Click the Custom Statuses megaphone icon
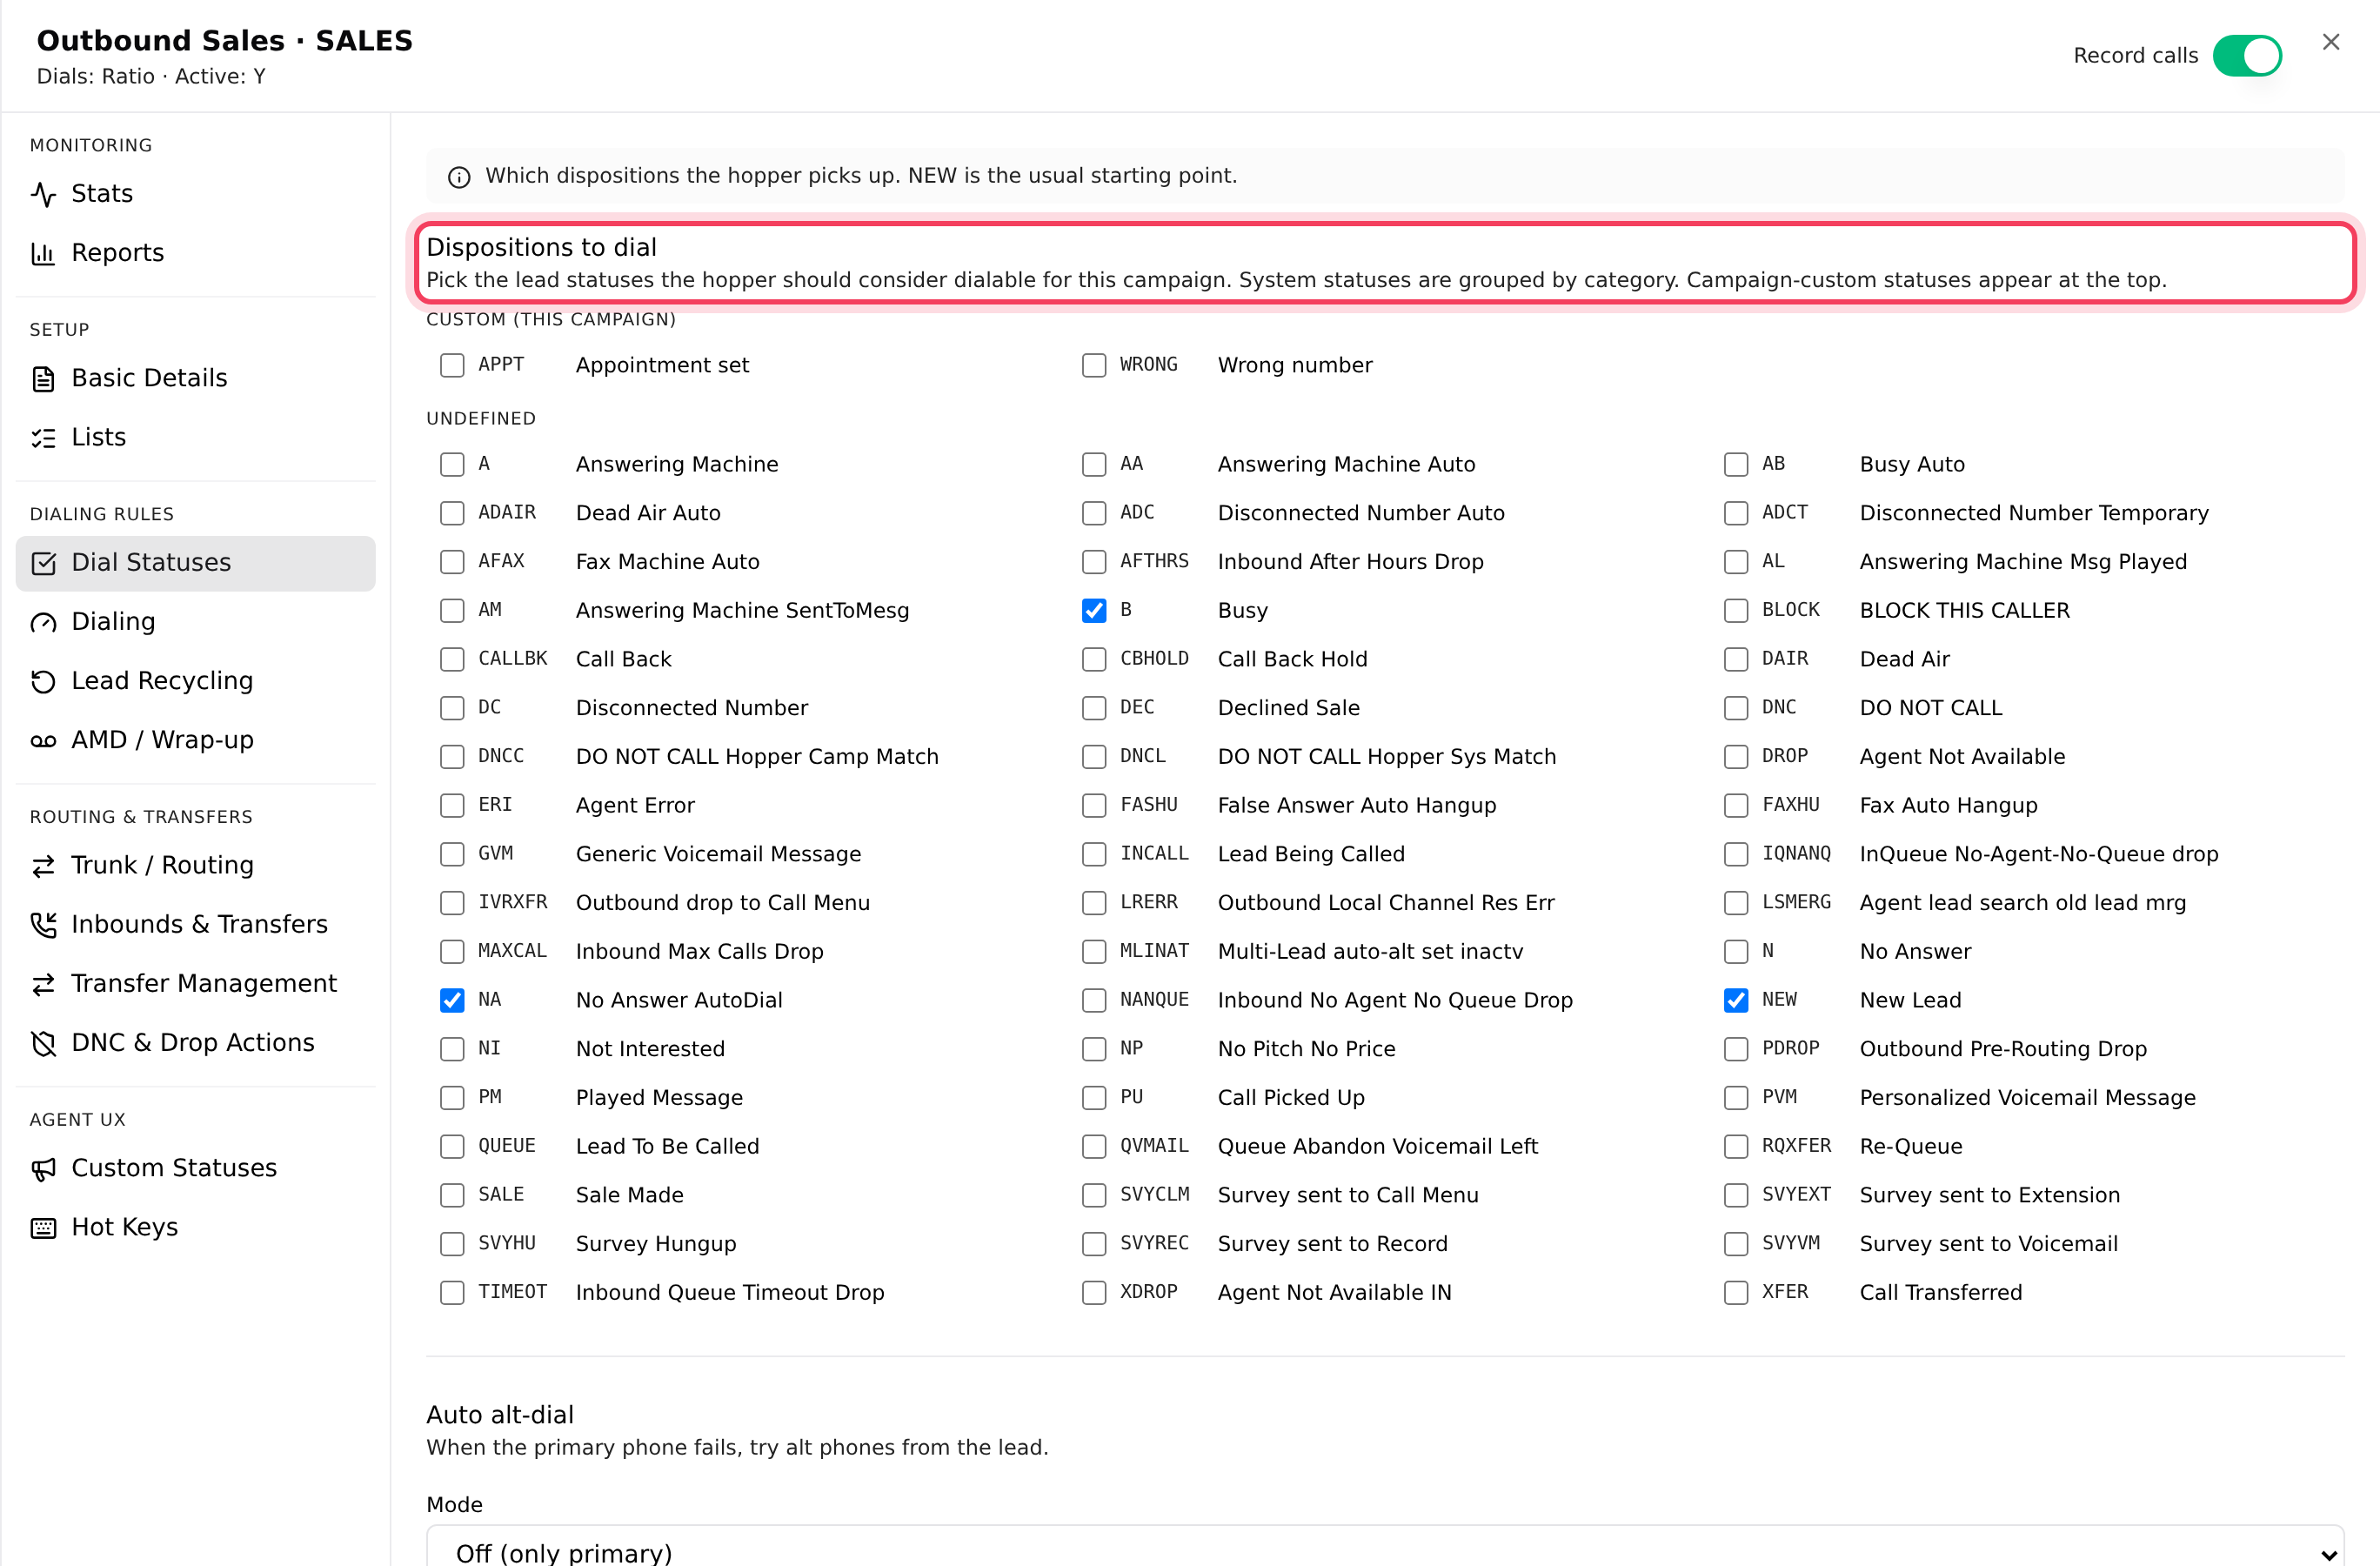2380x1566 pixels. point(43,1168)
